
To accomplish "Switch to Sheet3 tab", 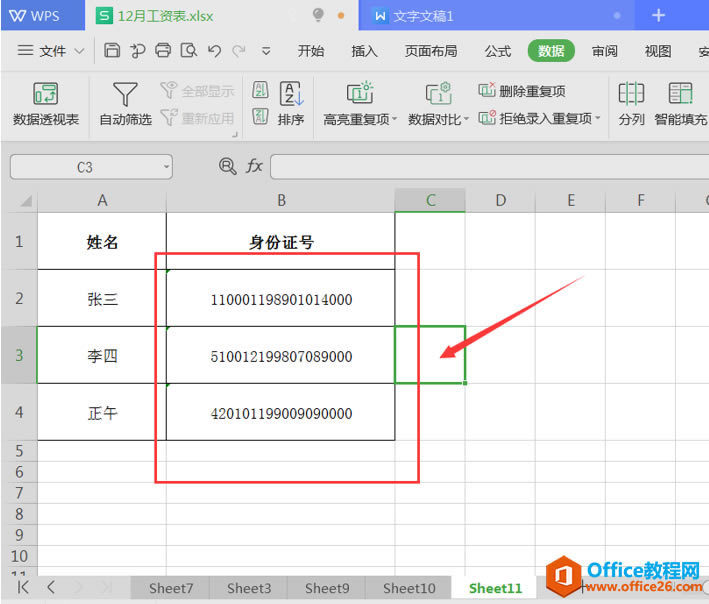I will pyautogui.click(x=249, y=588).
